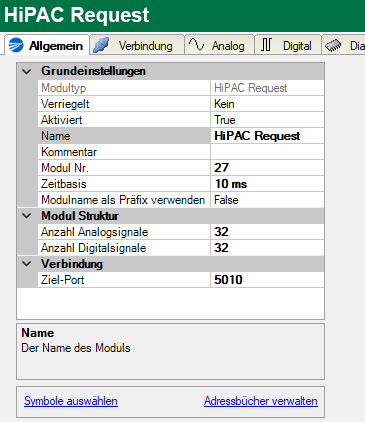Collapse the Verbindung property group chevron
The width and height of the screenshot is (365, 422).
27,264
